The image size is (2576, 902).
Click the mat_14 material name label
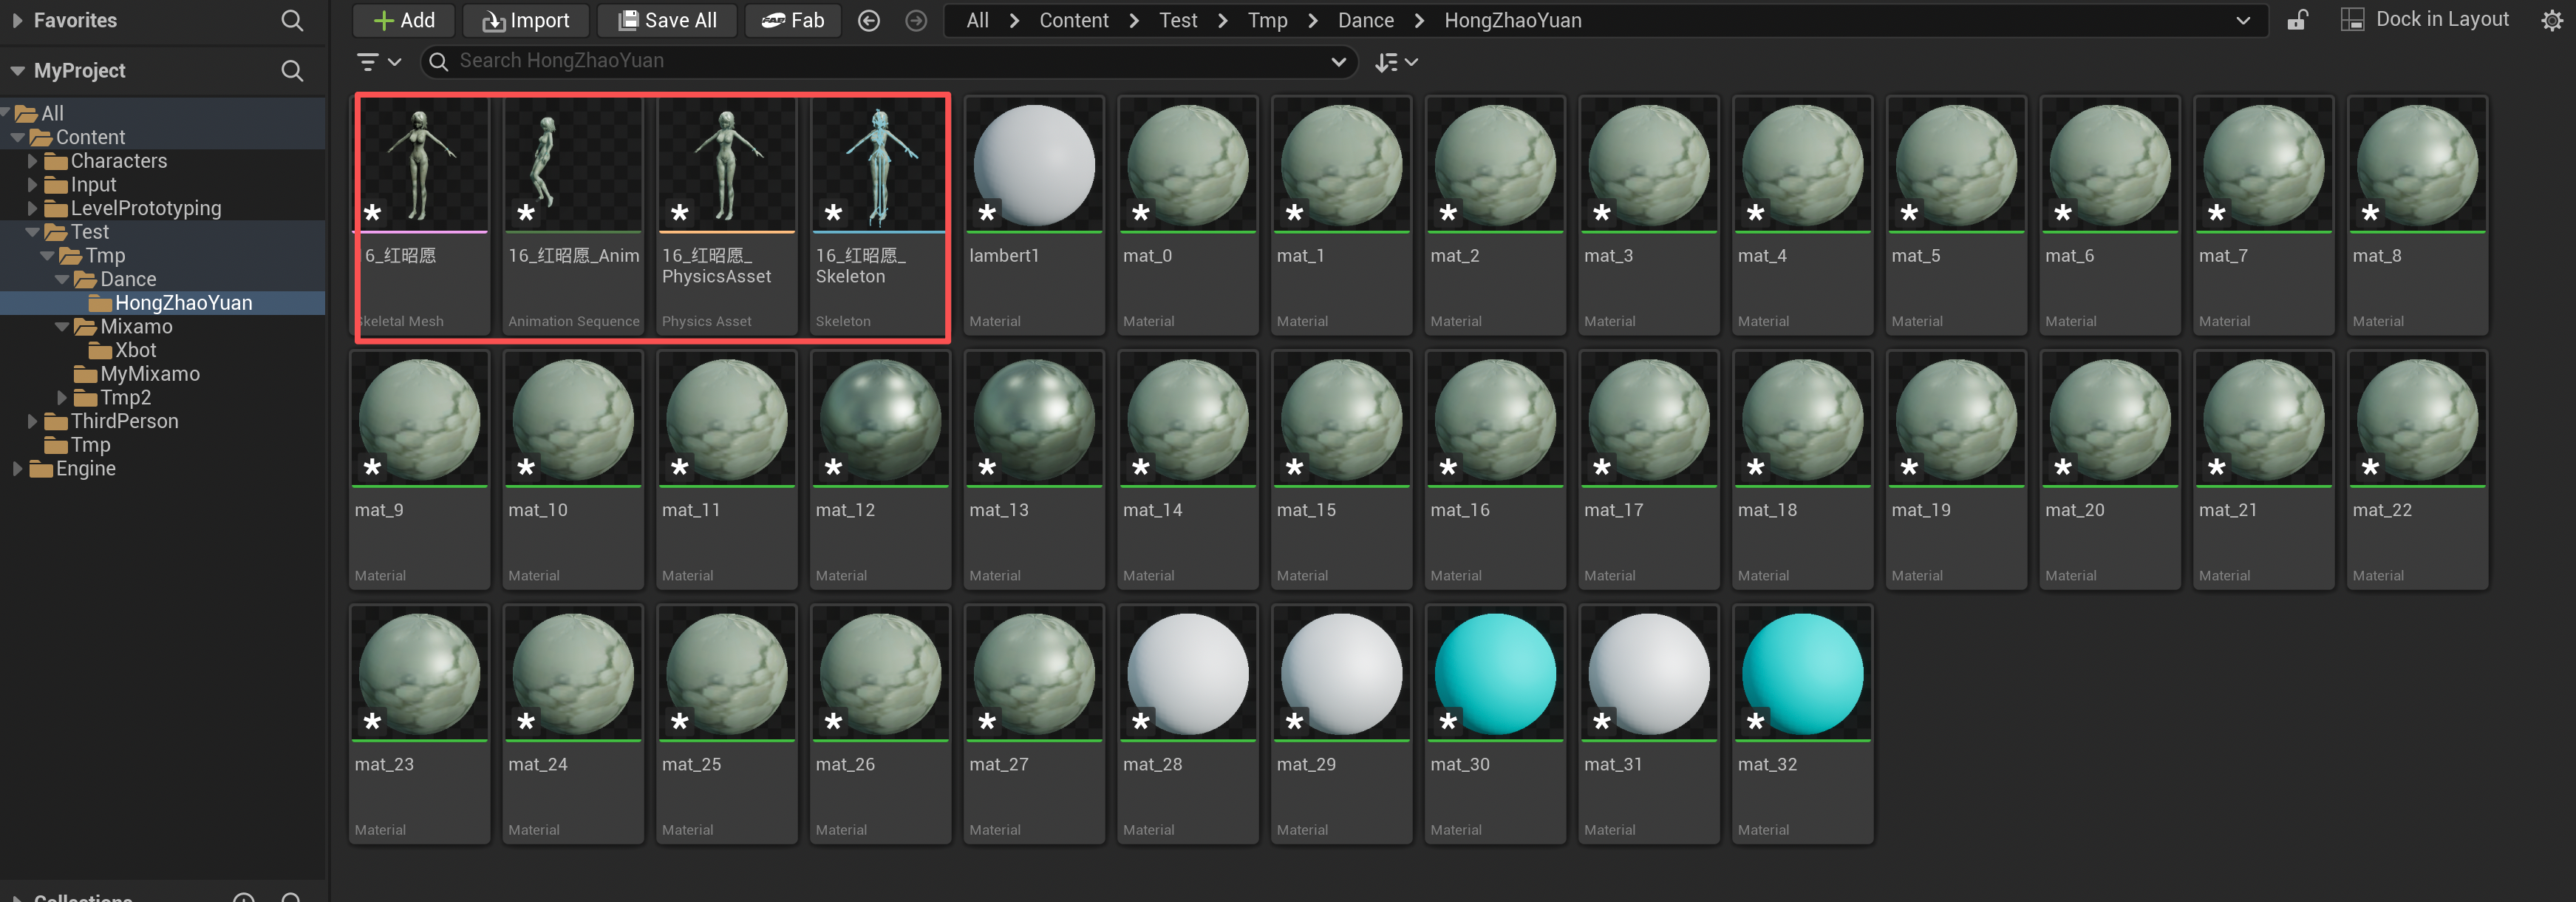click(x=1152, y=510)
